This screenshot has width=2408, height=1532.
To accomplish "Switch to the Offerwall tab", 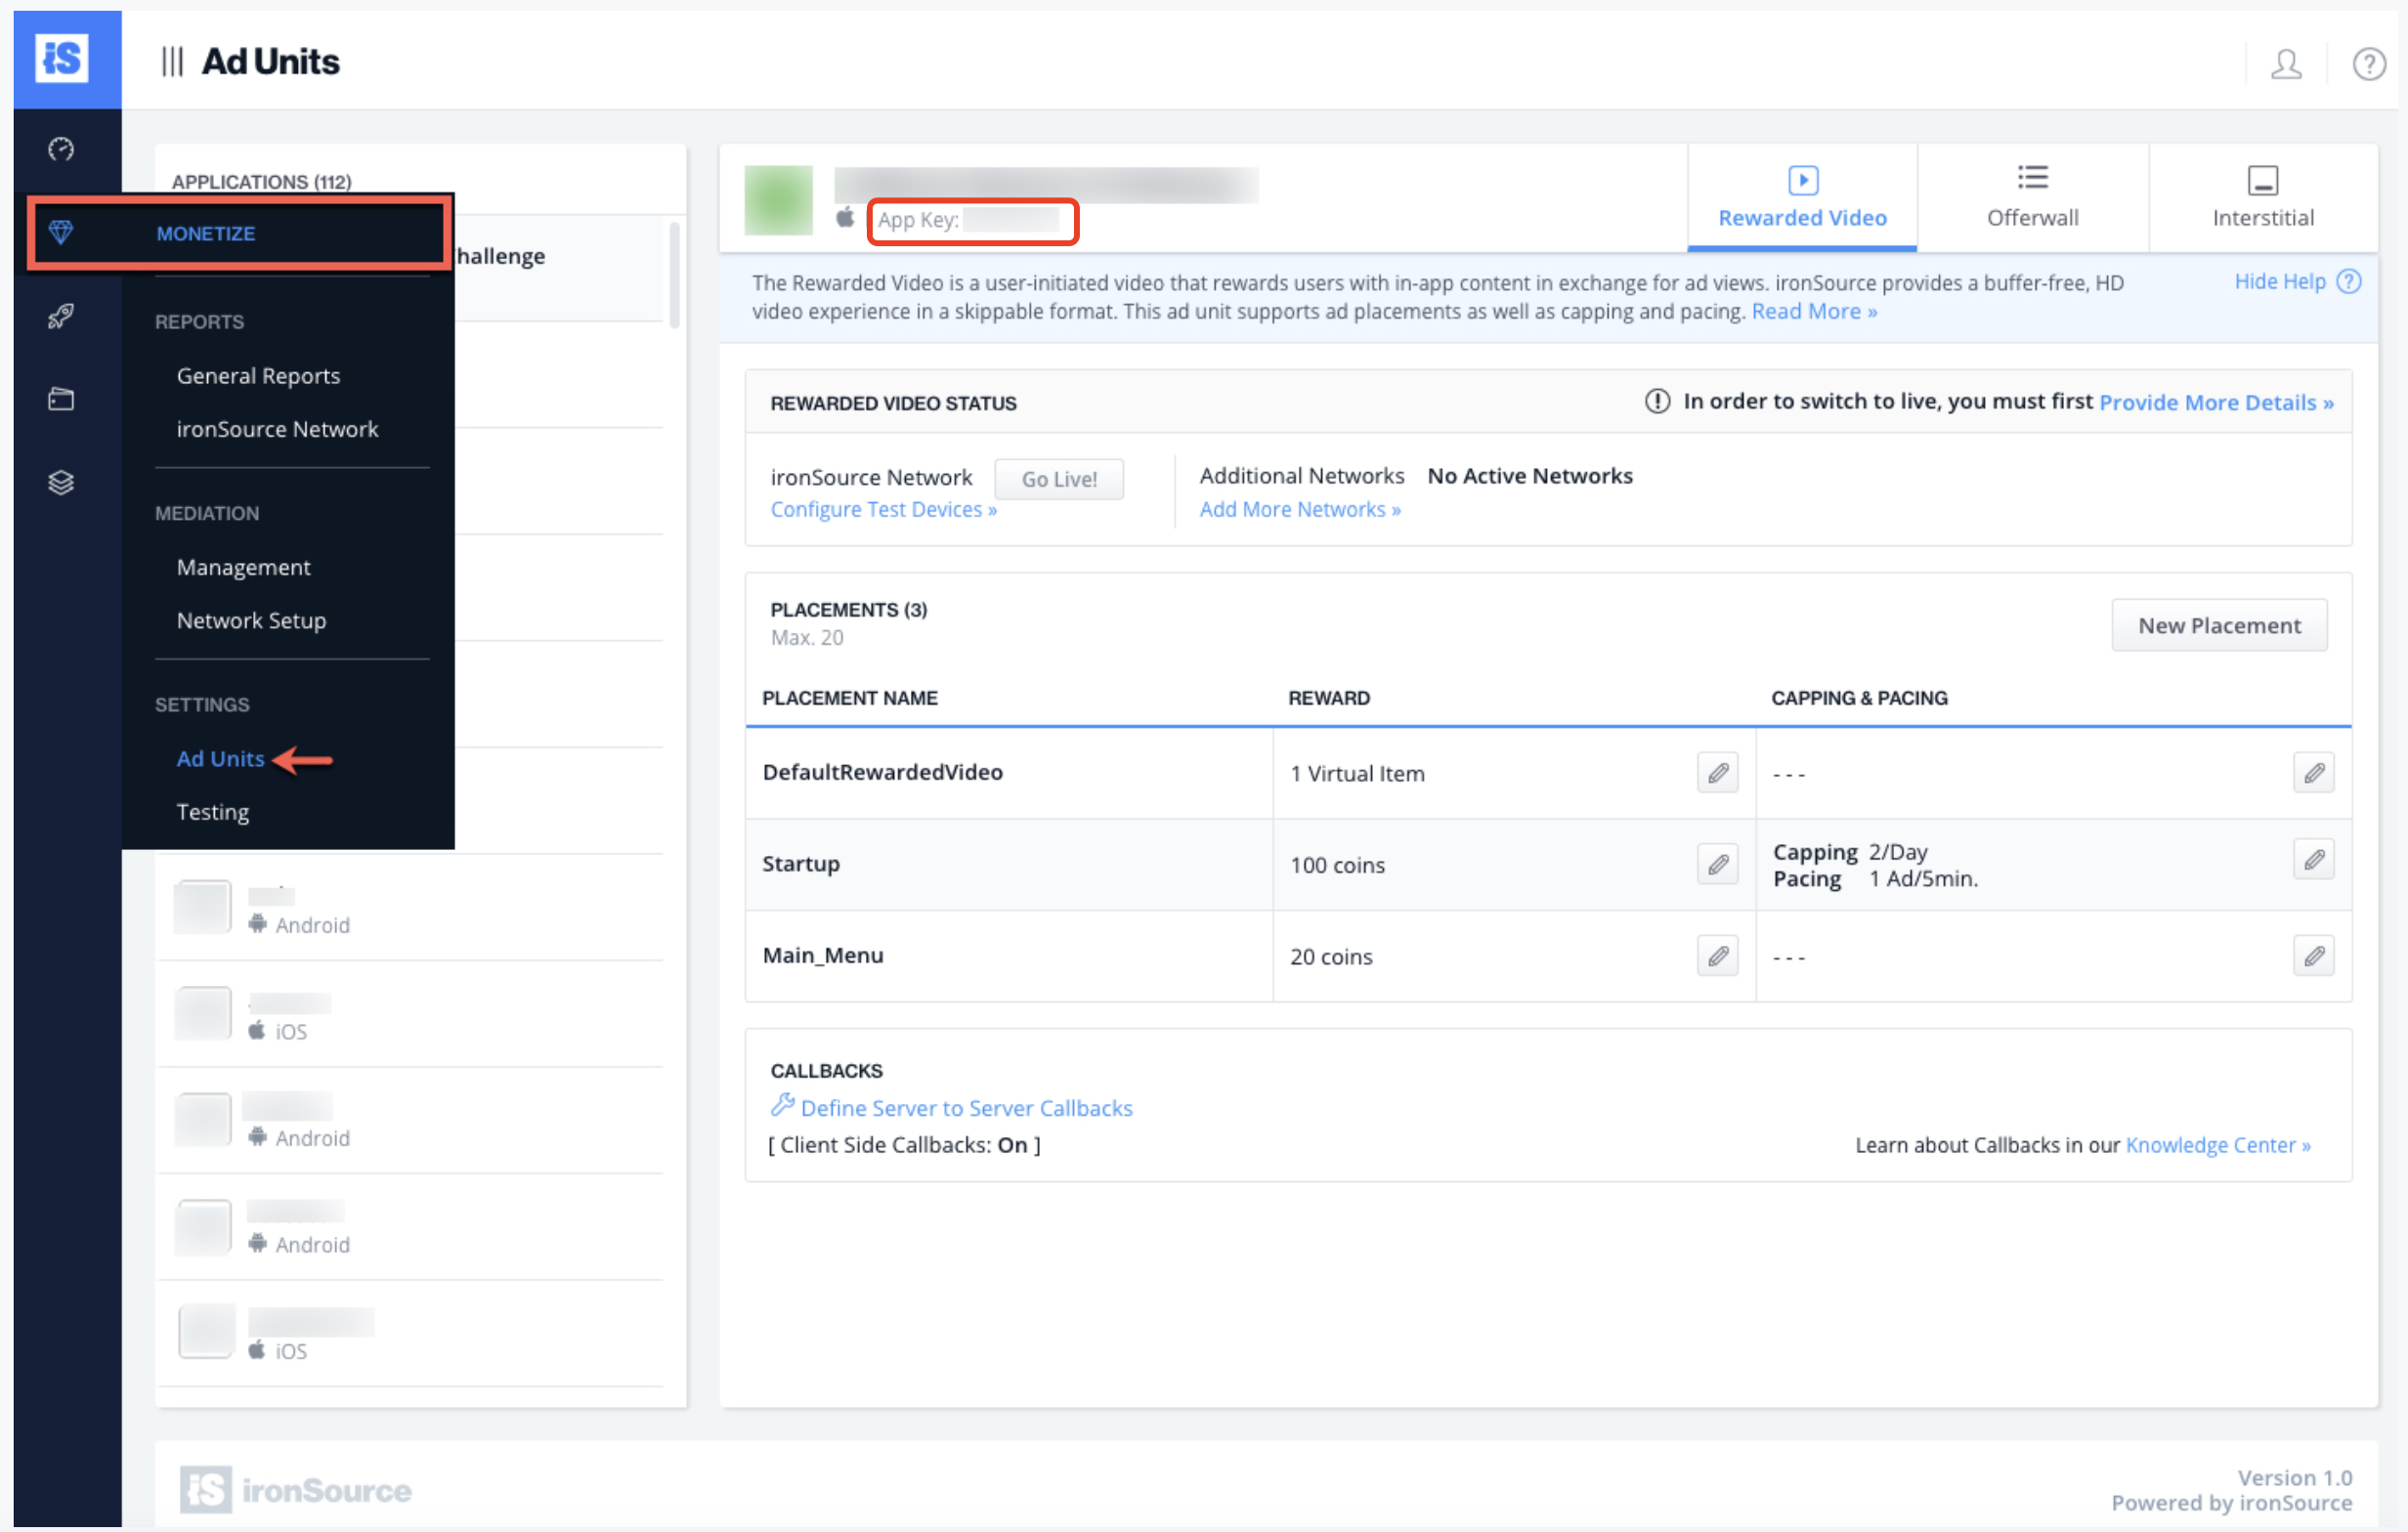I will (x=2033, y=197).
